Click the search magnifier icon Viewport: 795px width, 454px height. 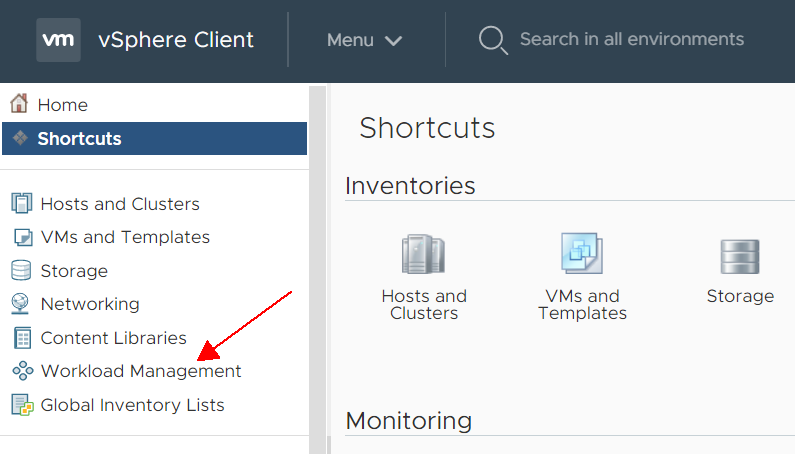click(493, 40)
